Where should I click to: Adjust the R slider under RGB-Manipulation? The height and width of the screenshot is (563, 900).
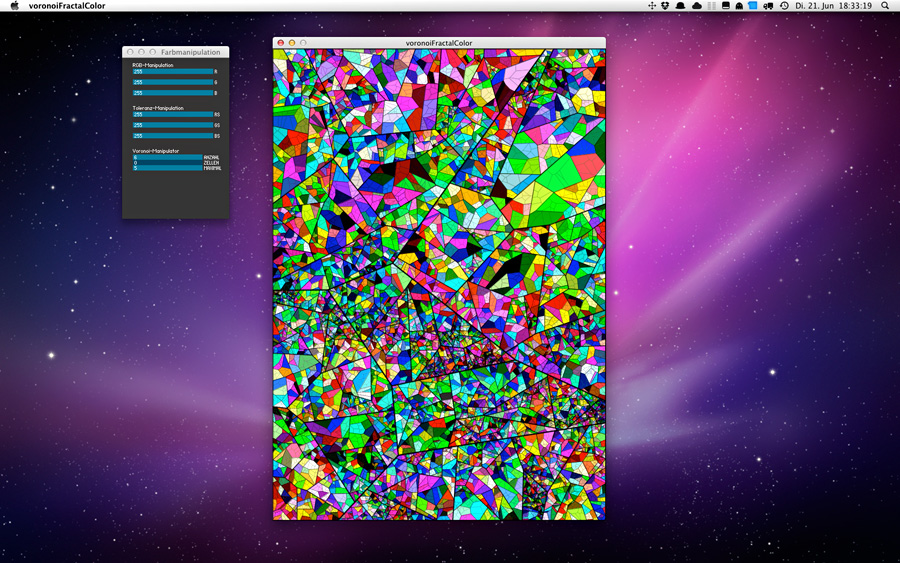(172, 72)
